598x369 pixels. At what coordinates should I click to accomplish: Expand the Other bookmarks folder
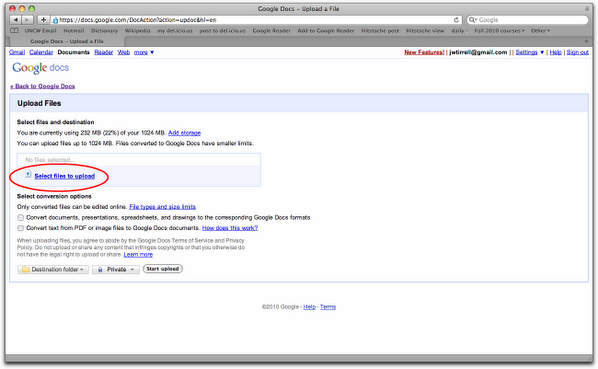coord(540,30)
